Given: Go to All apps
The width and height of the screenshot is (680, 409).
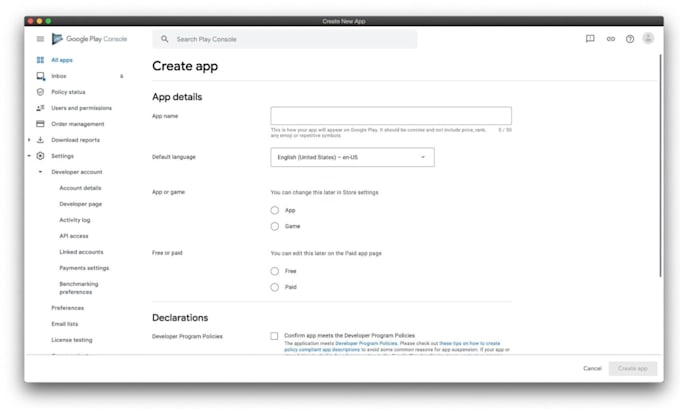Looking at the screenshot, I should point(62,60).
